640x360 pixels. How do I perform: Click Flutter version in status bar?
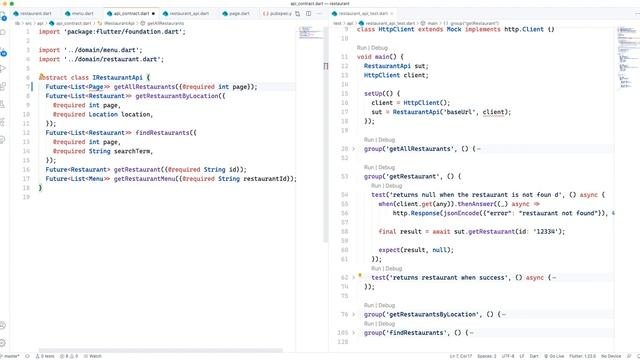[x=582, y=356]
